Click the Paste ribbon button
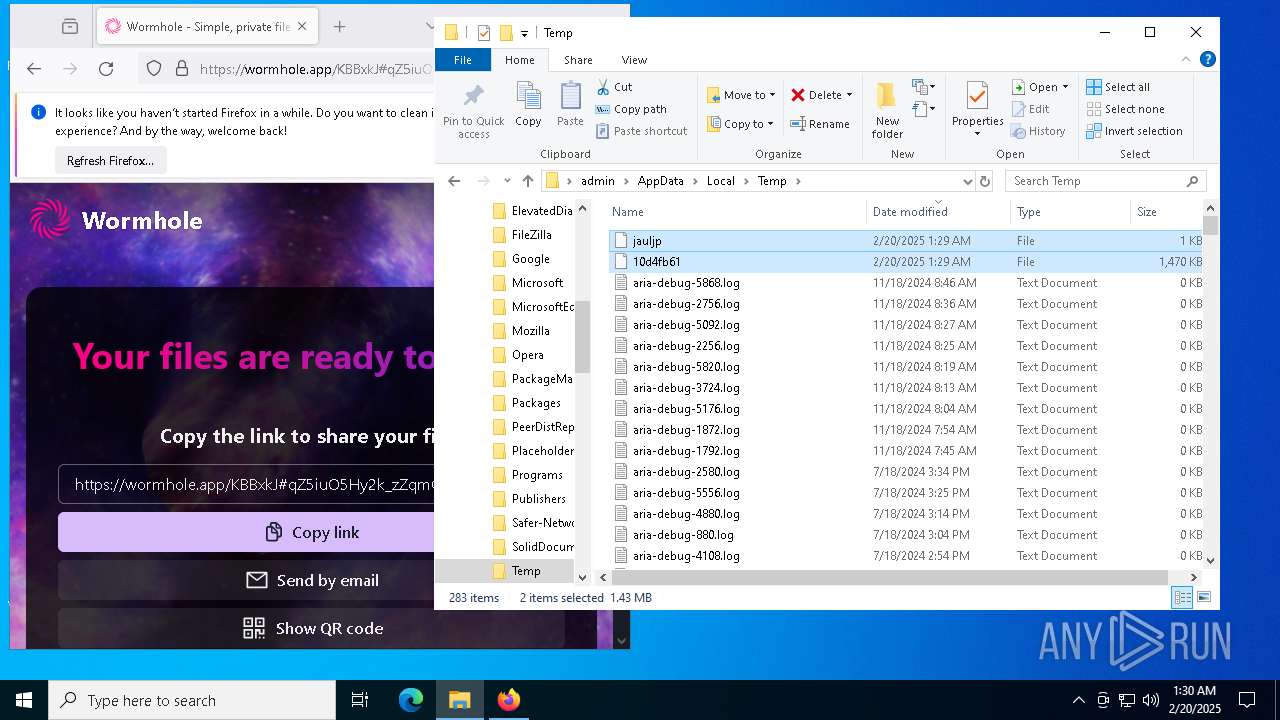 tap(570, 105)
